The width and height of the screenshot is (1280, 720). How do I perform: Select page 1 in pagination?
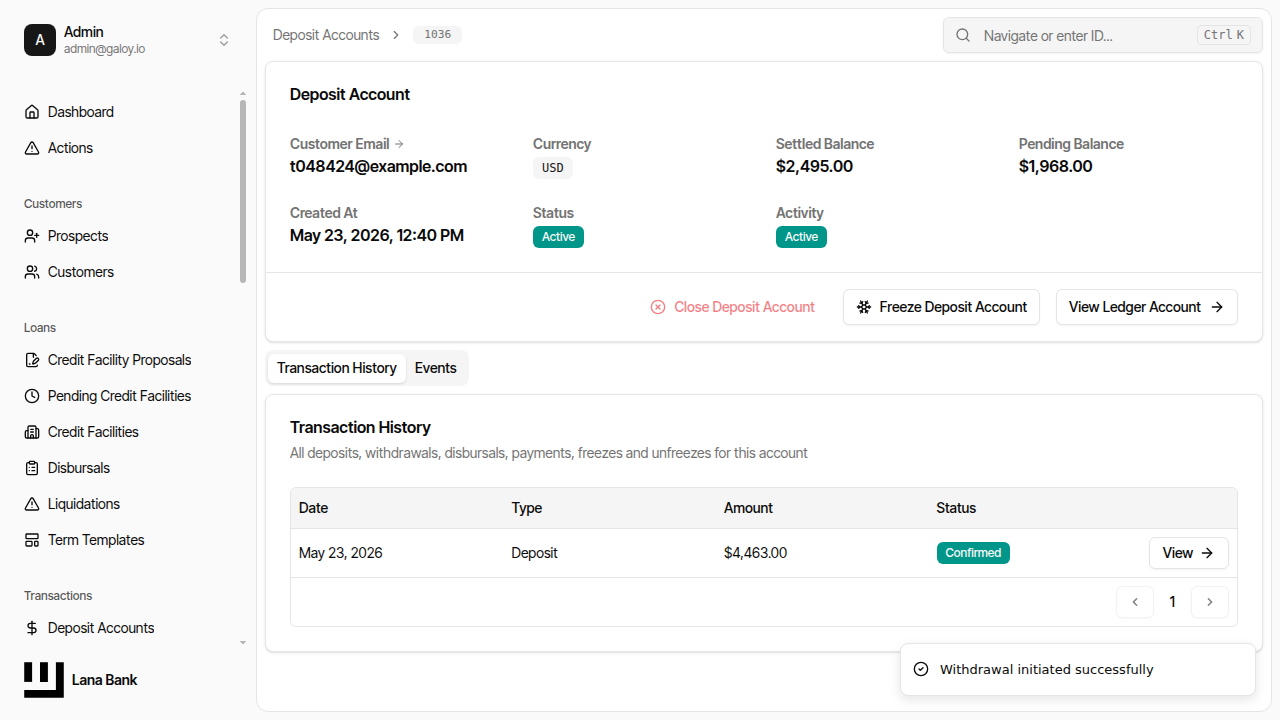(1172, 602)
